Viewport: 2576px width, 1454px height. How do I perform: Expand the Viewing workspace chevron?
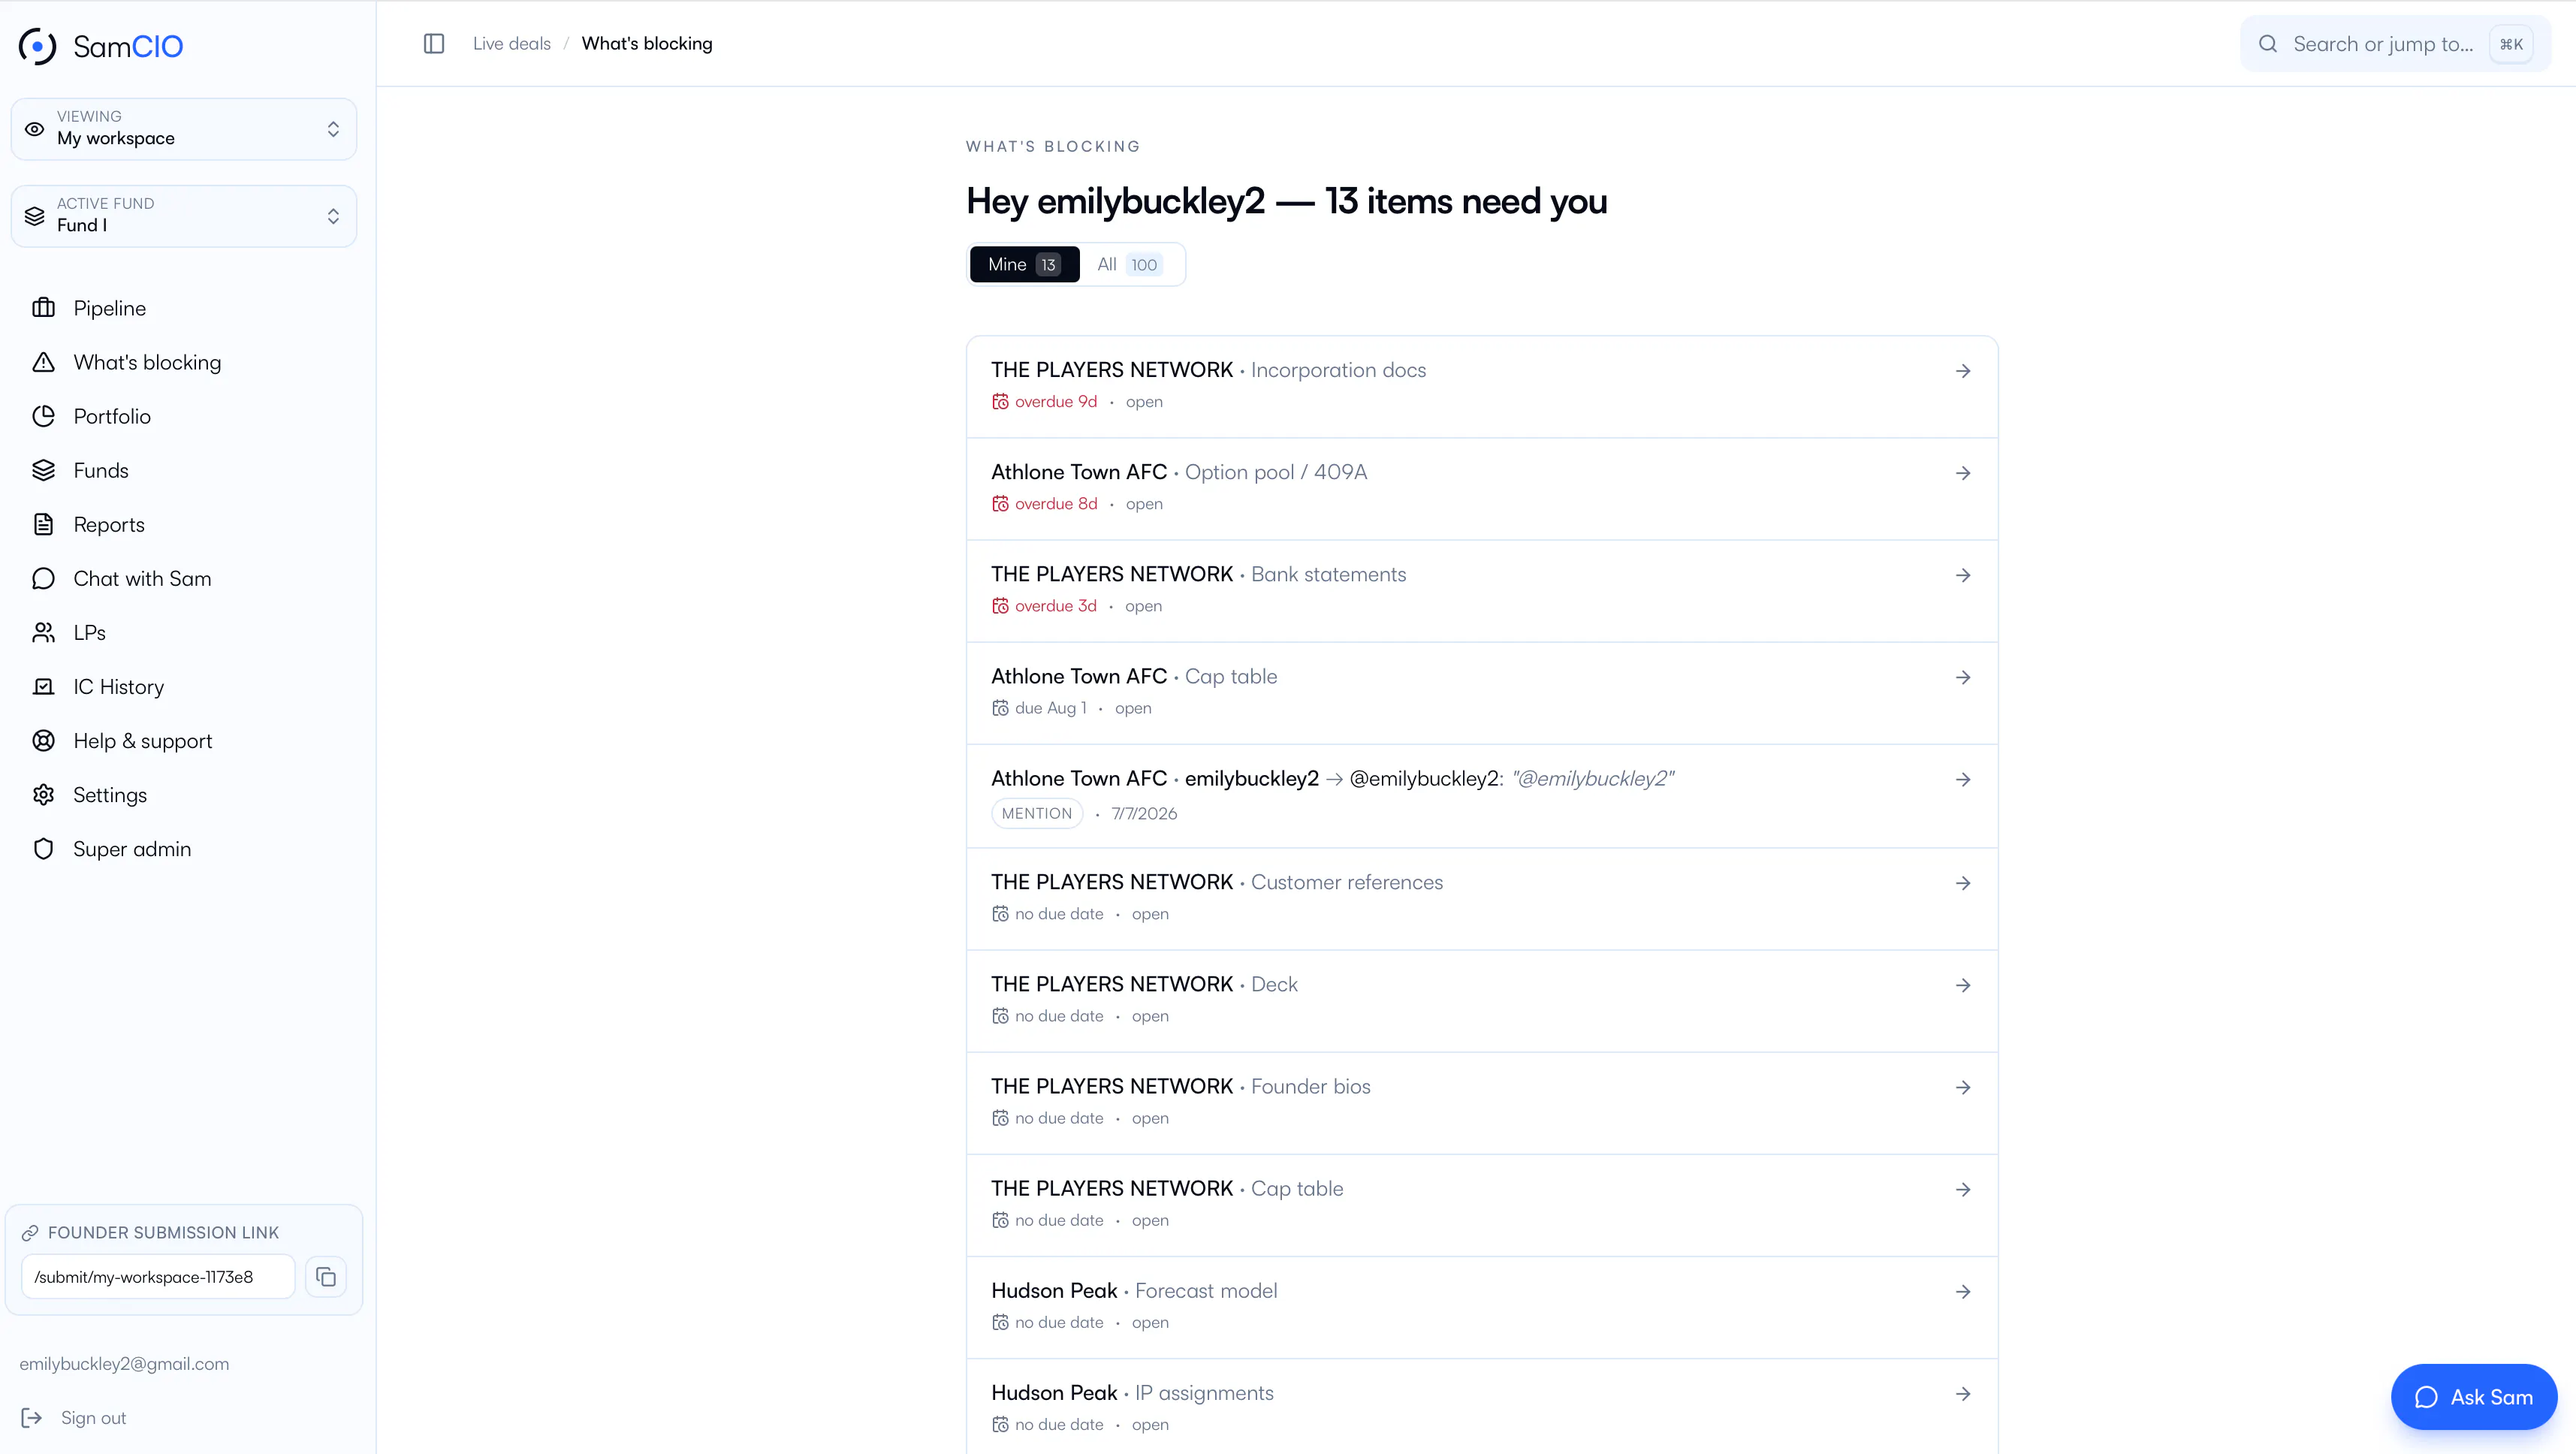333,129
